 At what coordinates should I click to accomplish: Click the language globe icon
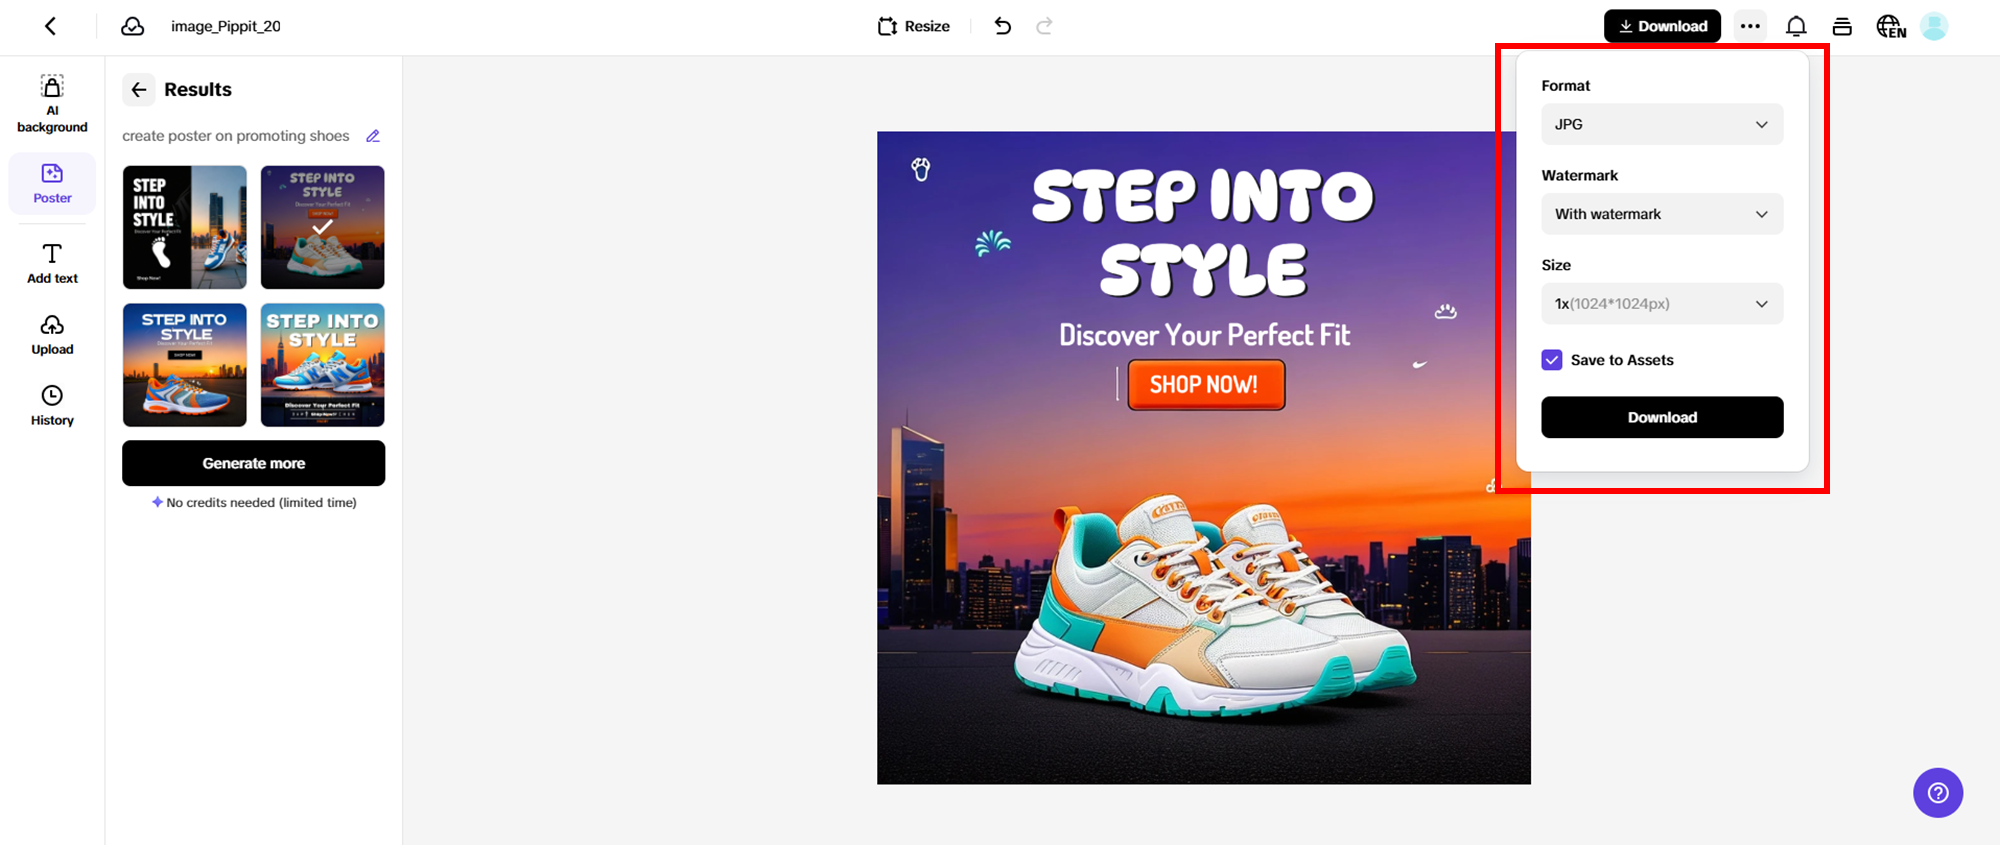click(x=1890, y=26)
